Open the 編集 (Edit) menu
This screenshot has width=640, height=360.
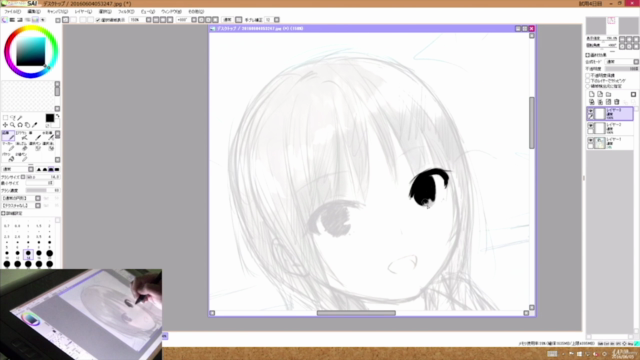click(34, 11)
